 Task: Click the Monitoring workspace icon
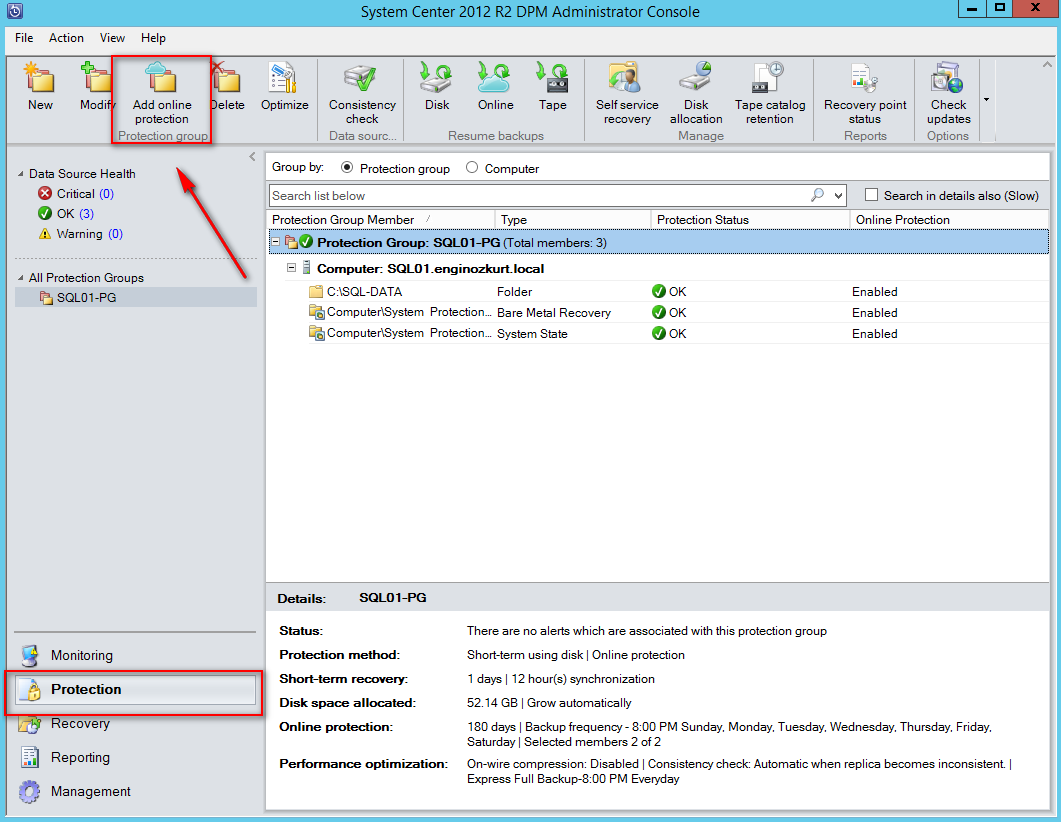(x=30, y=655)
